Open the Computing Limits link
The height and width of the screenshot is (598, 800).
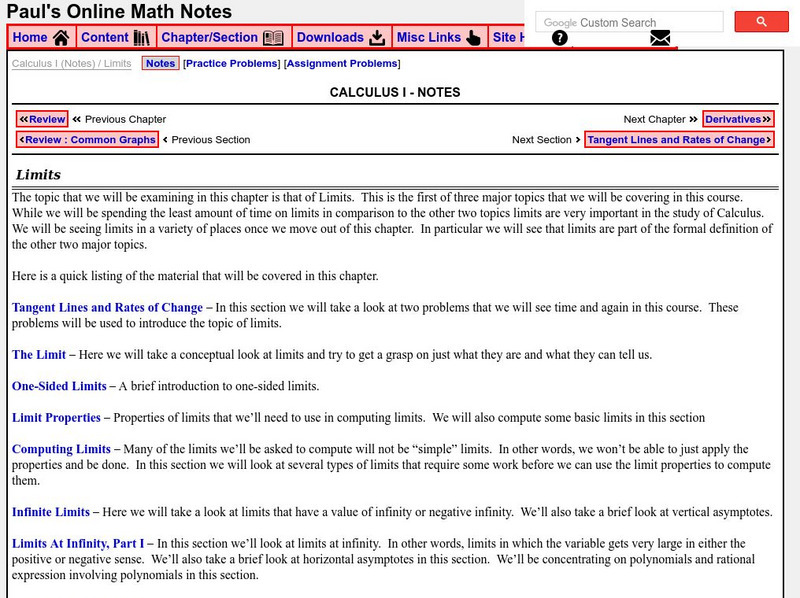coord(61,449)
